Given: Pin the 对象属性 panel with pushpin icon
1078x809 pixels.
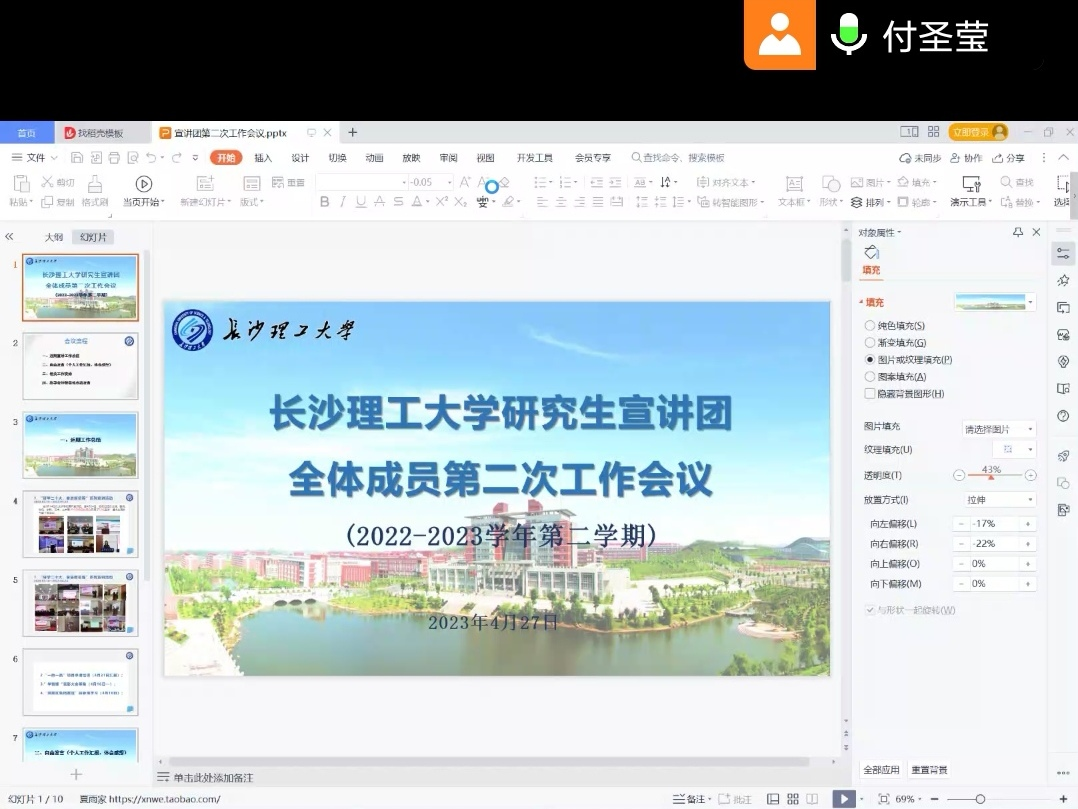Looking at the screenshot, I should (x=1018, y=232).
